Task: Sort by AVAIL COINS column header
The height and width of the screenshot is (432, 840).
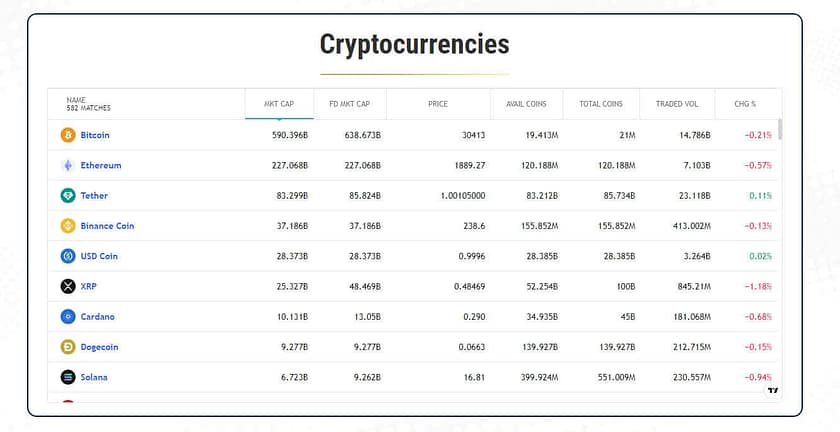Action: point(526,104)
